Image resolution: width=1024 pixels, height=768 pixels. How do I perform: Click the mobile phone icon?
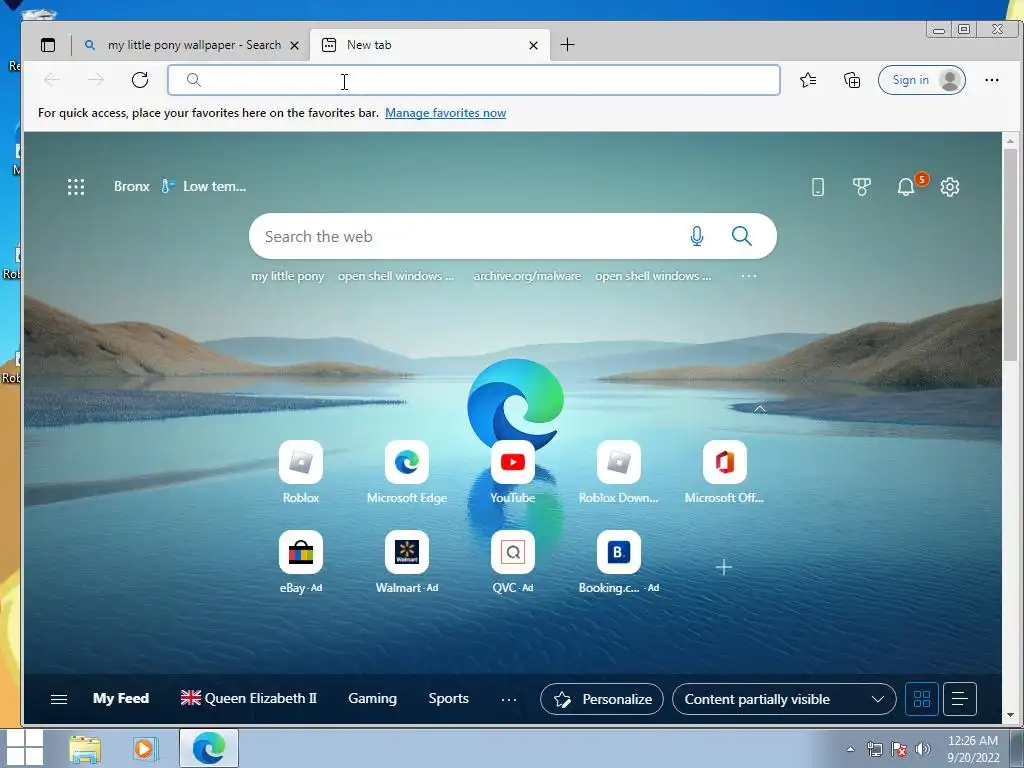pos(818,187)
